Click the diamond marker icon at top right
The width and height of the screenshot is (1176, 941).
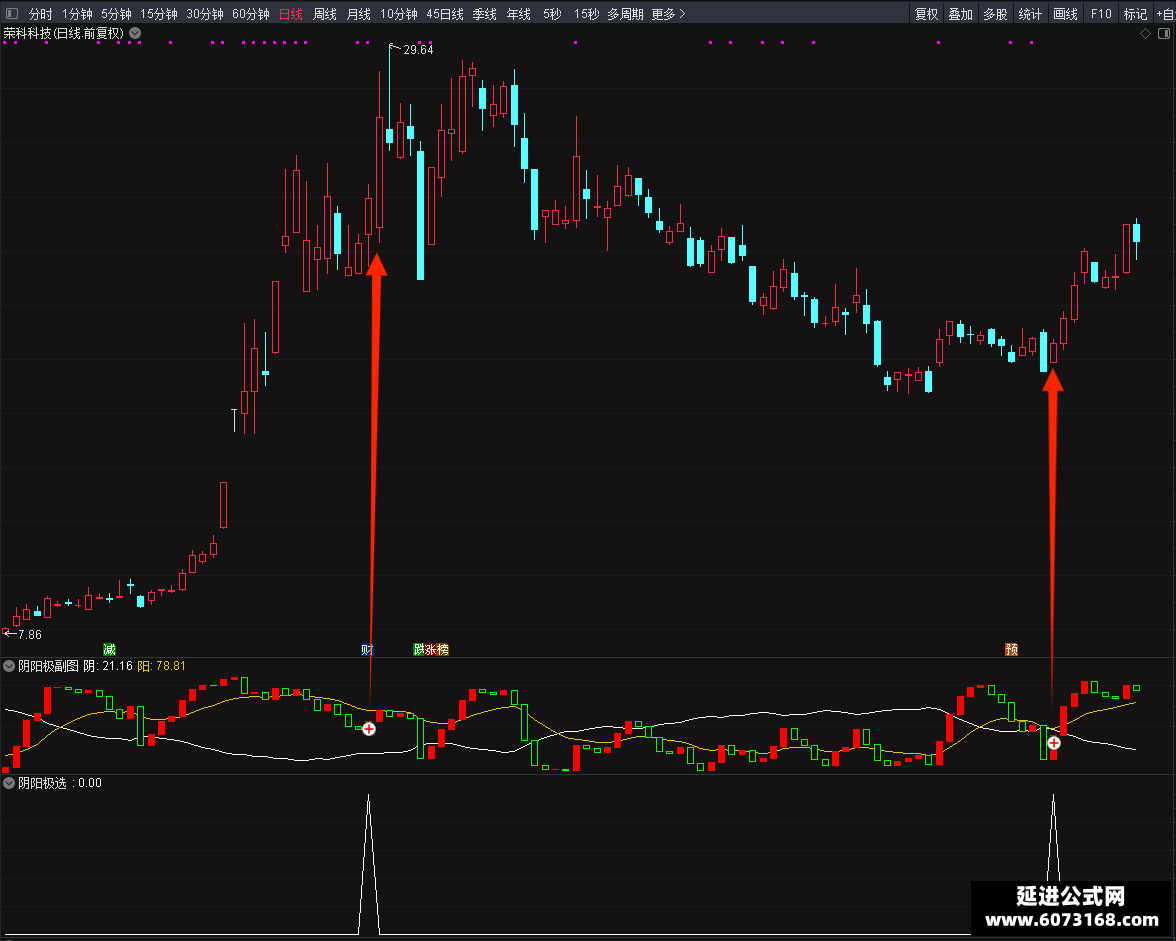[x=1145, y=34]
